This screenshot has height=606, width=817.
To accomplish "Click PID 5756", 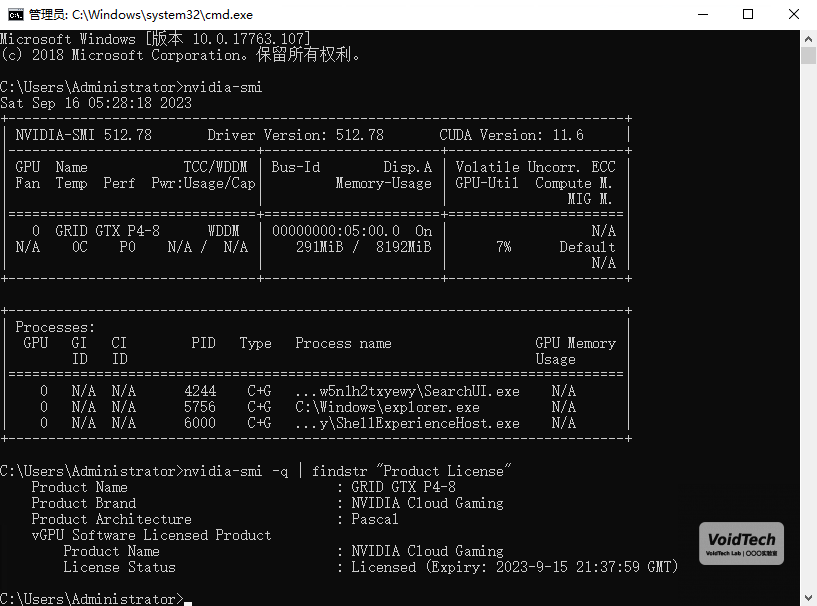I will [200, 407].
